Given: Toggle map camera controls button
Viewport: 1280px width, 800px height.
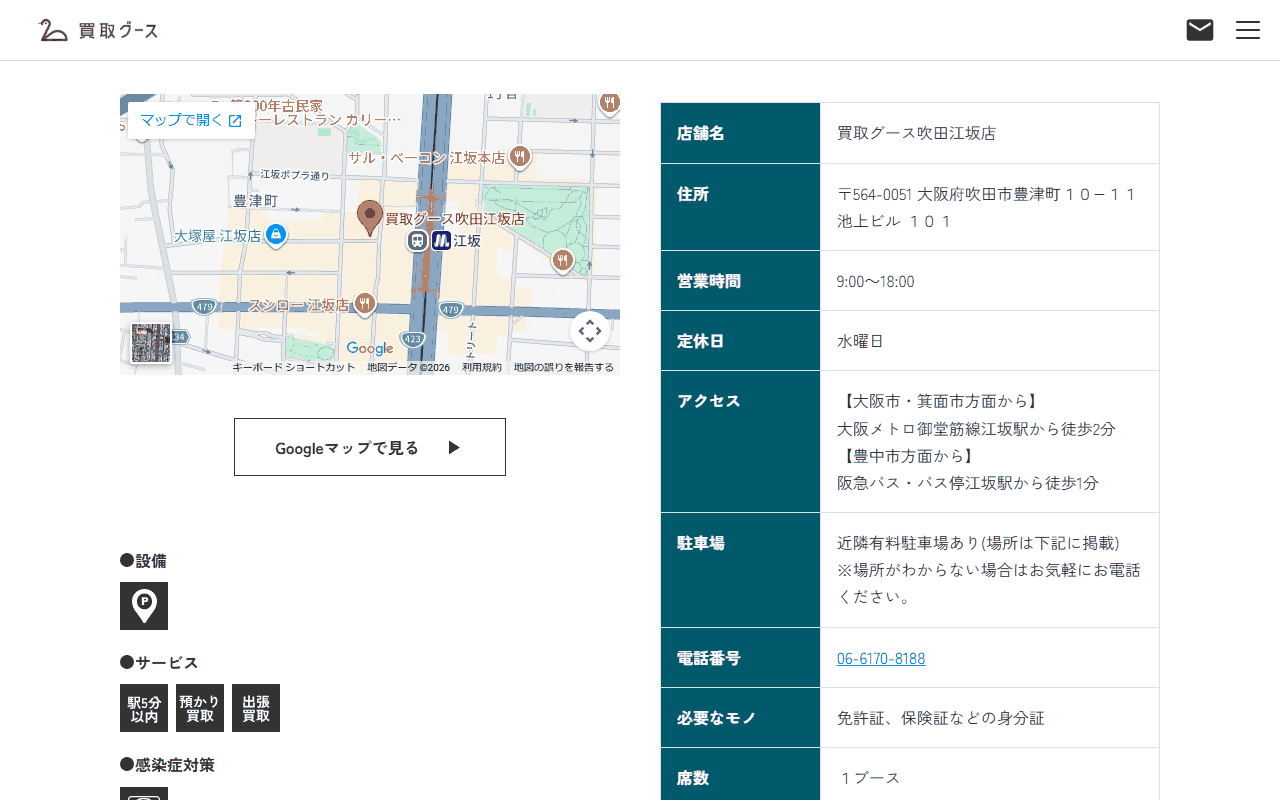Looking at the screenshot, I should click(590, 331).
